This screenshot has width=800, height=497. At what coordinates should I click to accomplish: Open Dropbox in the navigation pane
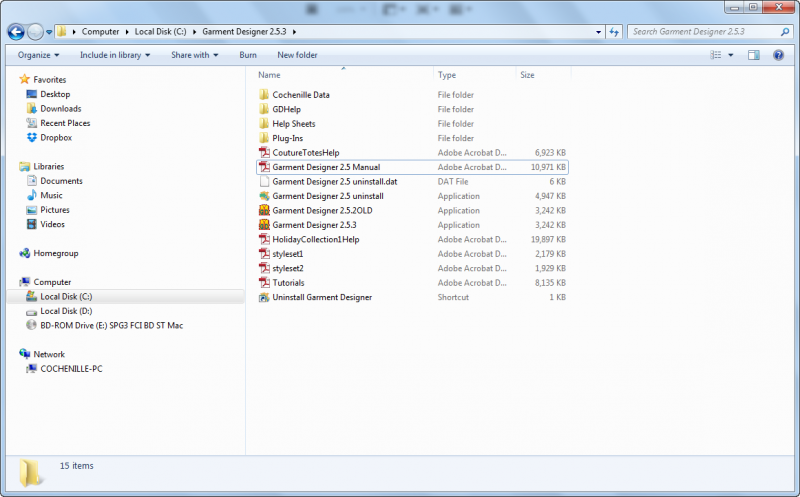(x=56, y=138)
